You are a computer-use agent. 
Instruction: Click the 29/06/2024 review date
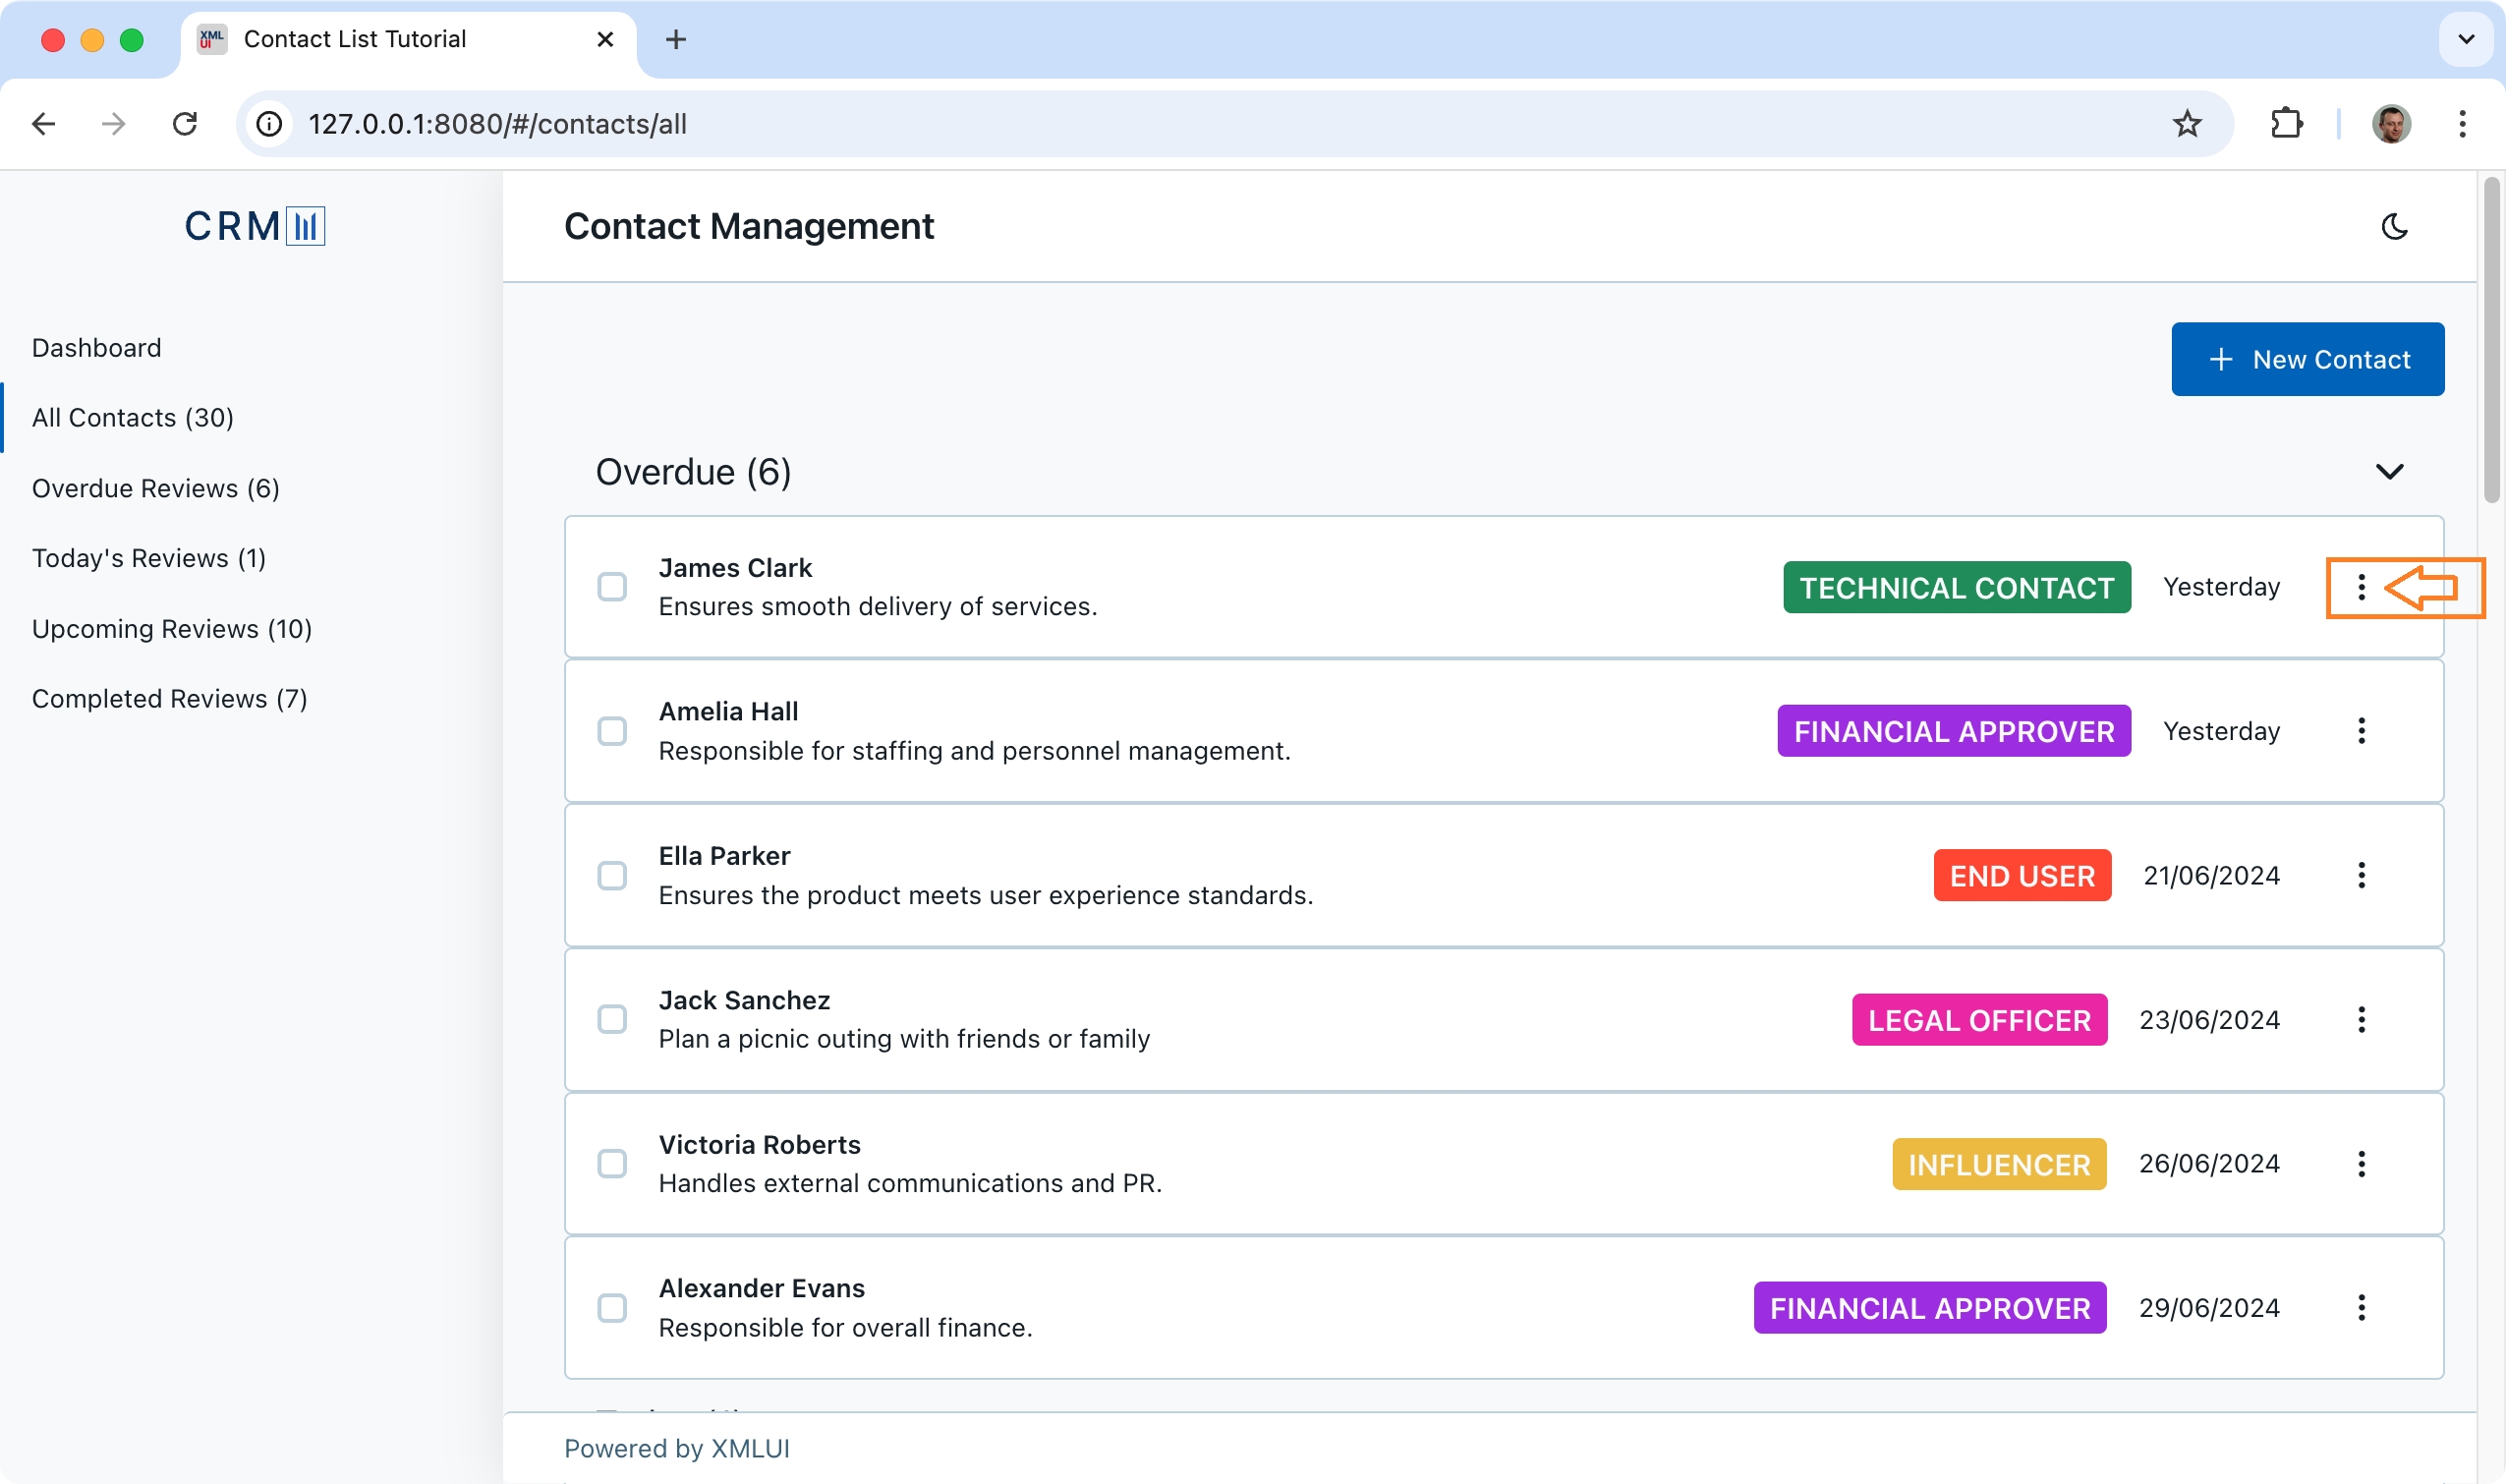[x=2209, y=1308]
